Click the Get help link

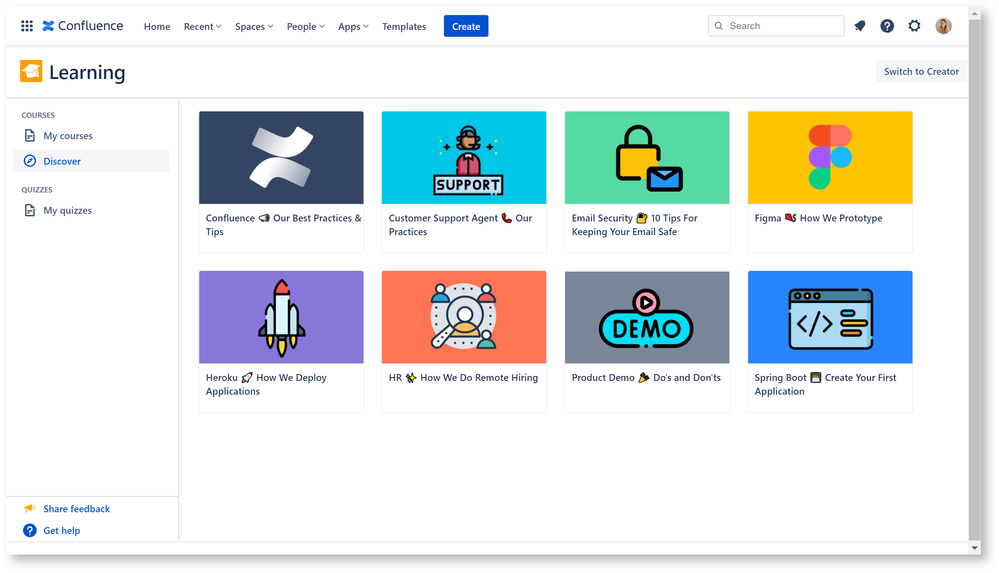[x=62, y=530]
